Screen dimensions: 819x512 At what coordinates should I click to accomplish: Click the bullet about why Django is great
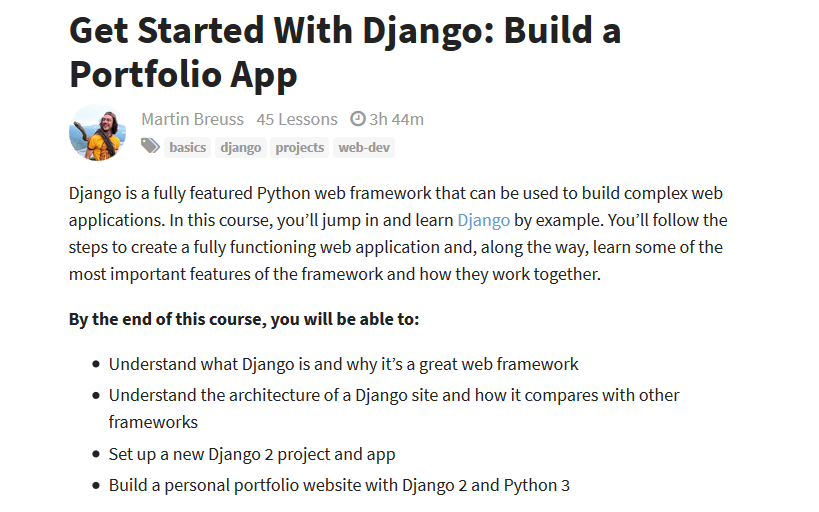(344, 364)
